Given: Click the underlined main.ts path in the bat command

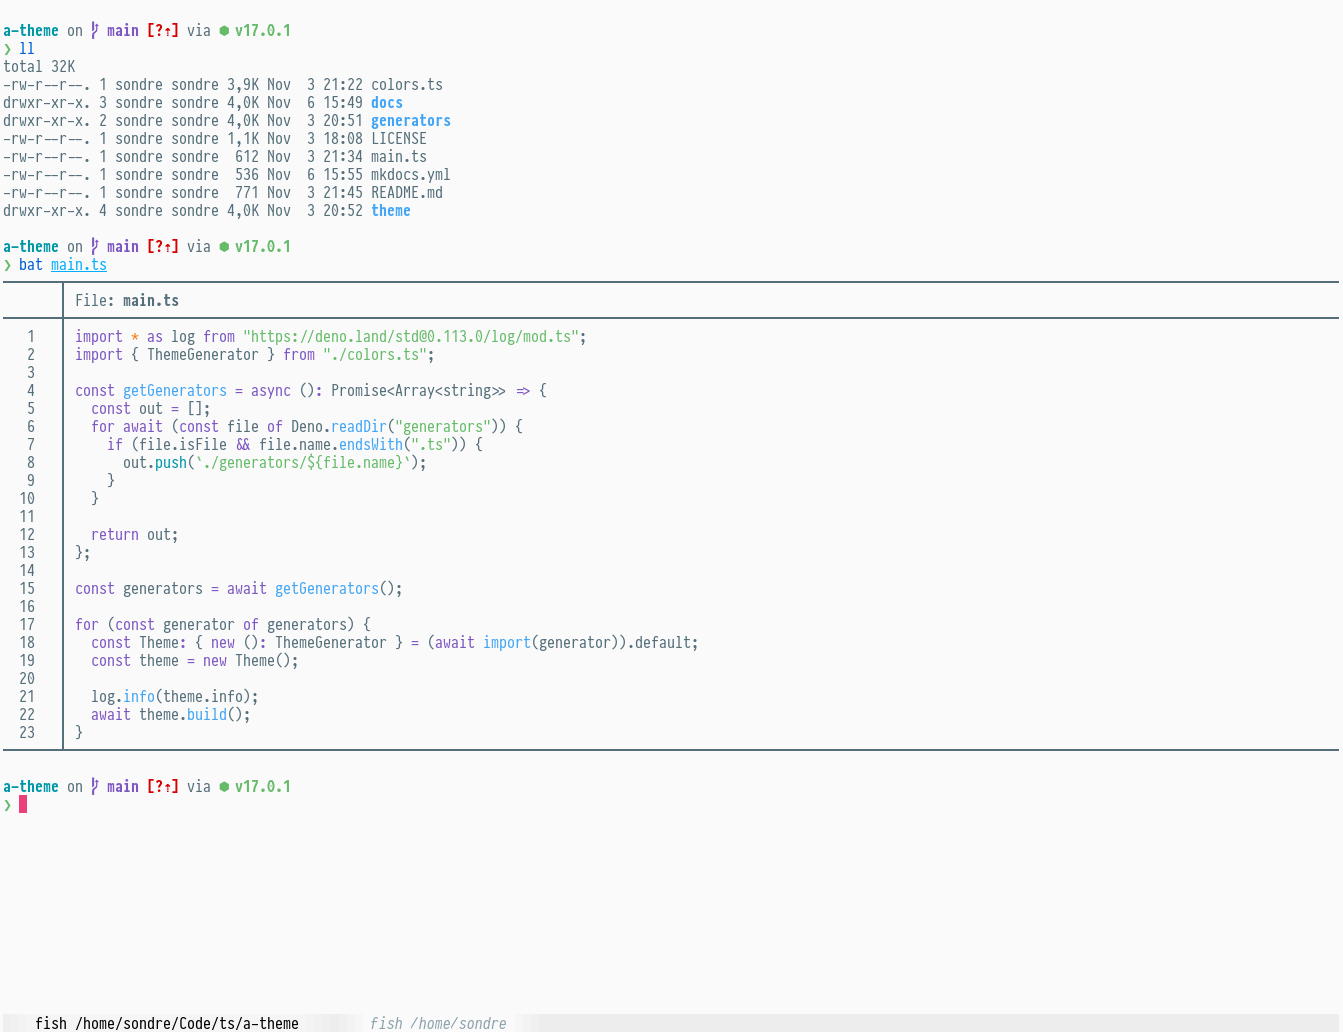Looking at the screenshot, I should coord(78,265).
